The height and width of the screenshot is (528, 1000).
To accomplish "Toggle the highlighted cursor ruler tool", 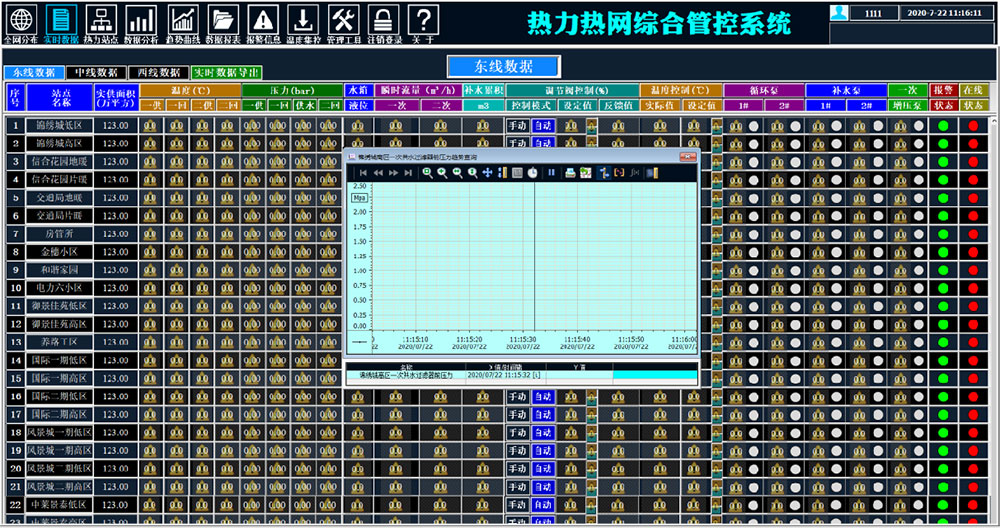I will 604,173.
